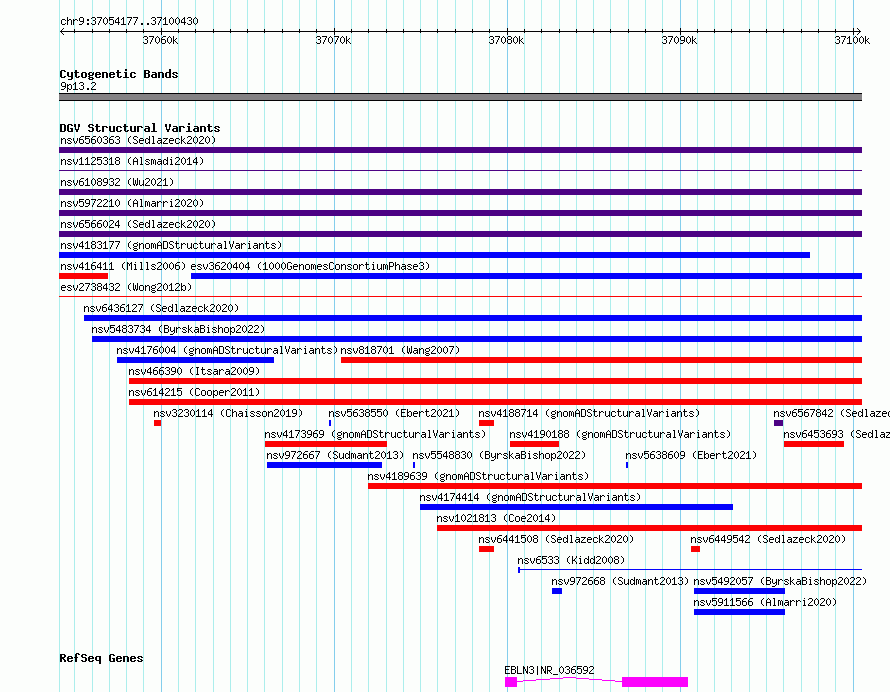This screenshot has width=890, height=692.
Task: Click the nsv466390 (Itsara2009) label
Action: pyautogui.click(x=194, y=371)
